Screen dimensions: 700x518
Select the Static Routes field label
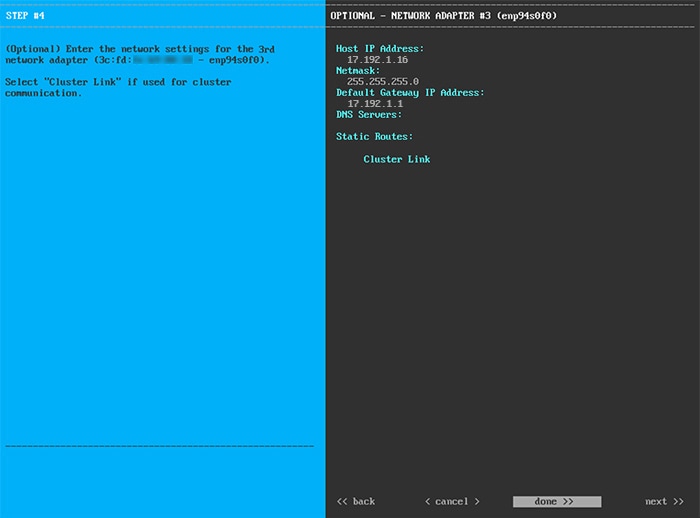(x=374, y=137)
